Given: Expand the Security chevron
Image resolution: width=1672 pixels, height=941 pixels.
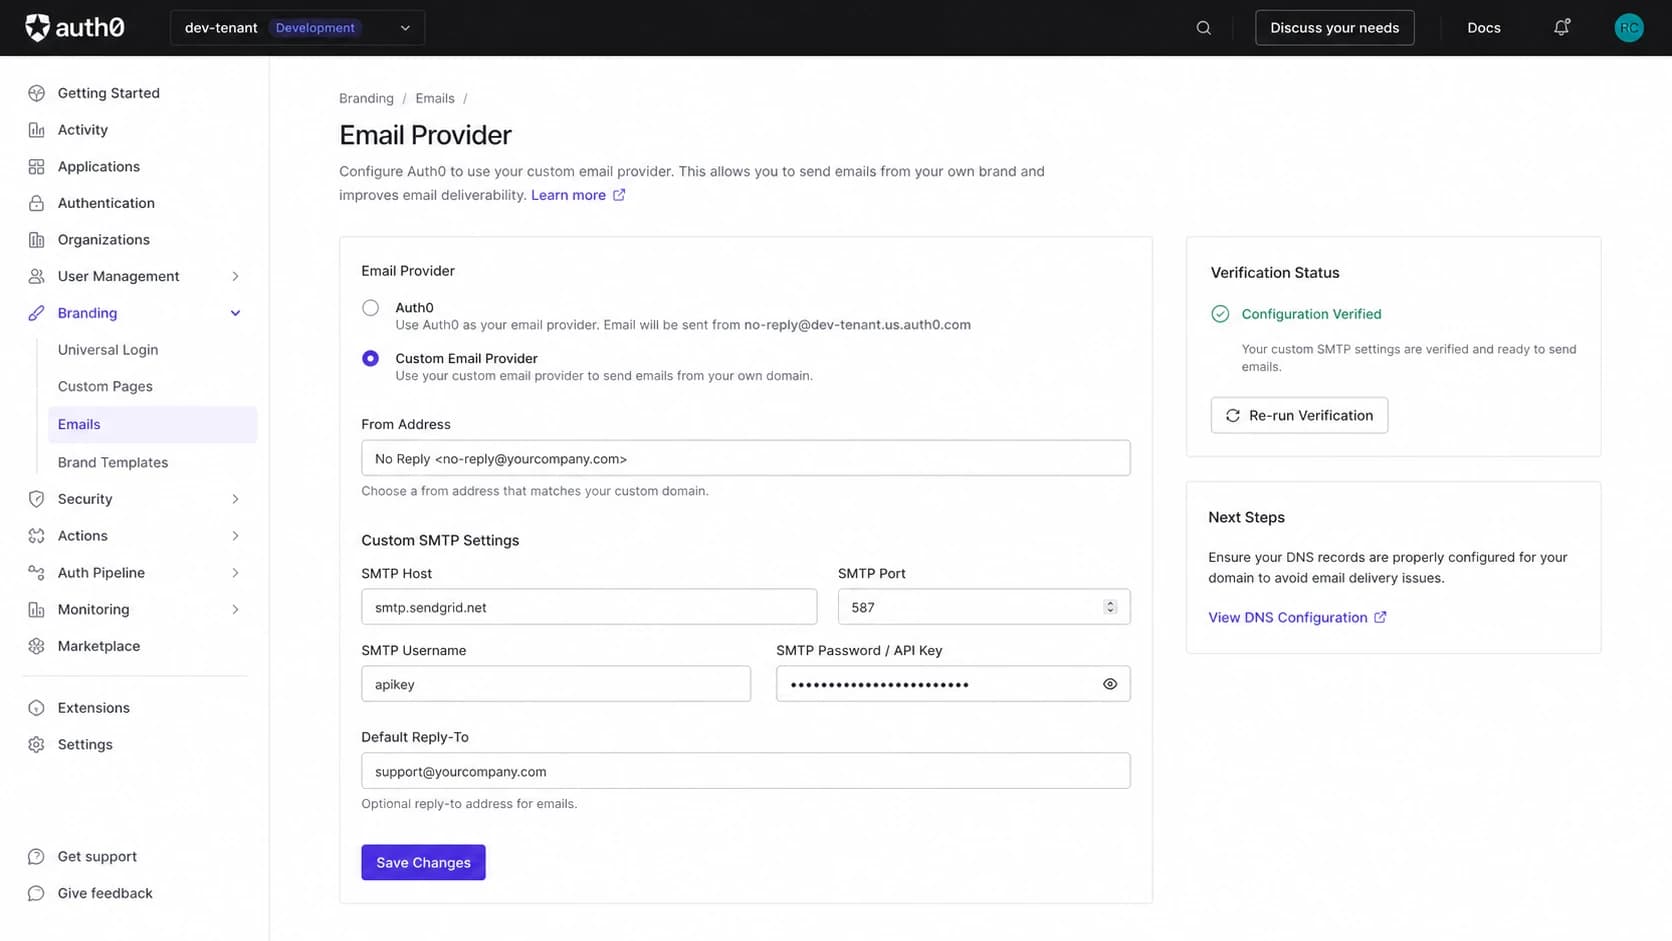Looking at the screenshot, I should coord(236,499).
